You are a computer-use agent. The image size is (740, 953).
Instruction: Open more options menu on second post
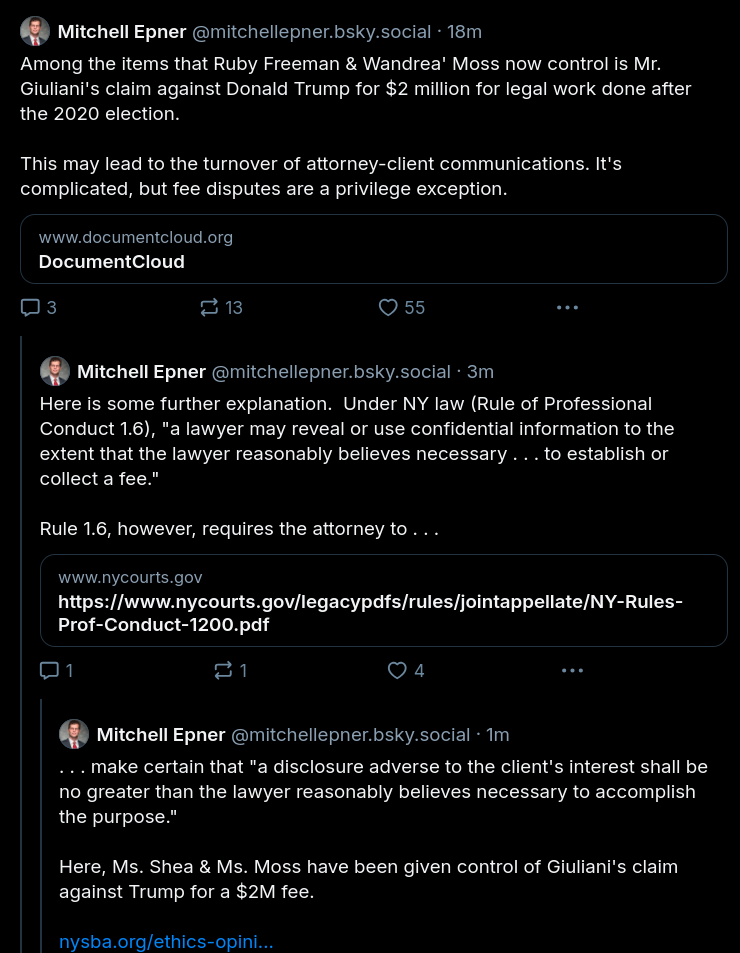coord(572,670)
